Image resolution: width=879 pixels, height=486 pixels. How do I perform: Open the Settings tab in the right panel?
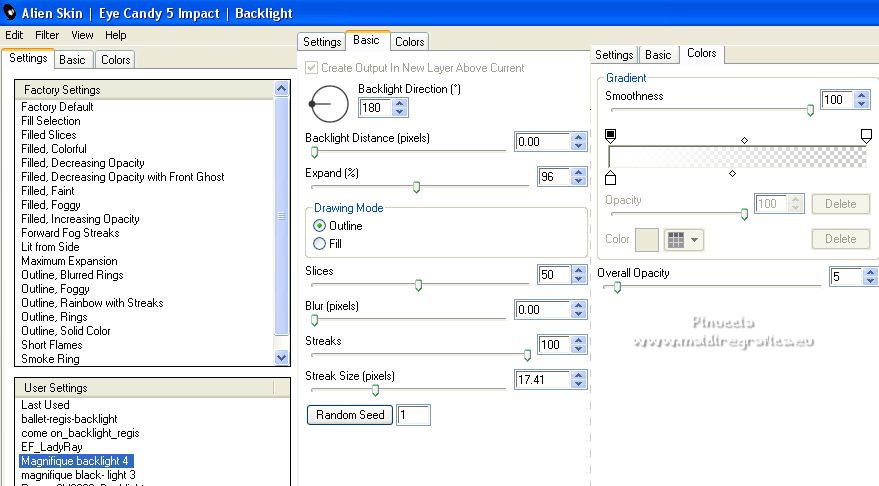tap(614, 54)
